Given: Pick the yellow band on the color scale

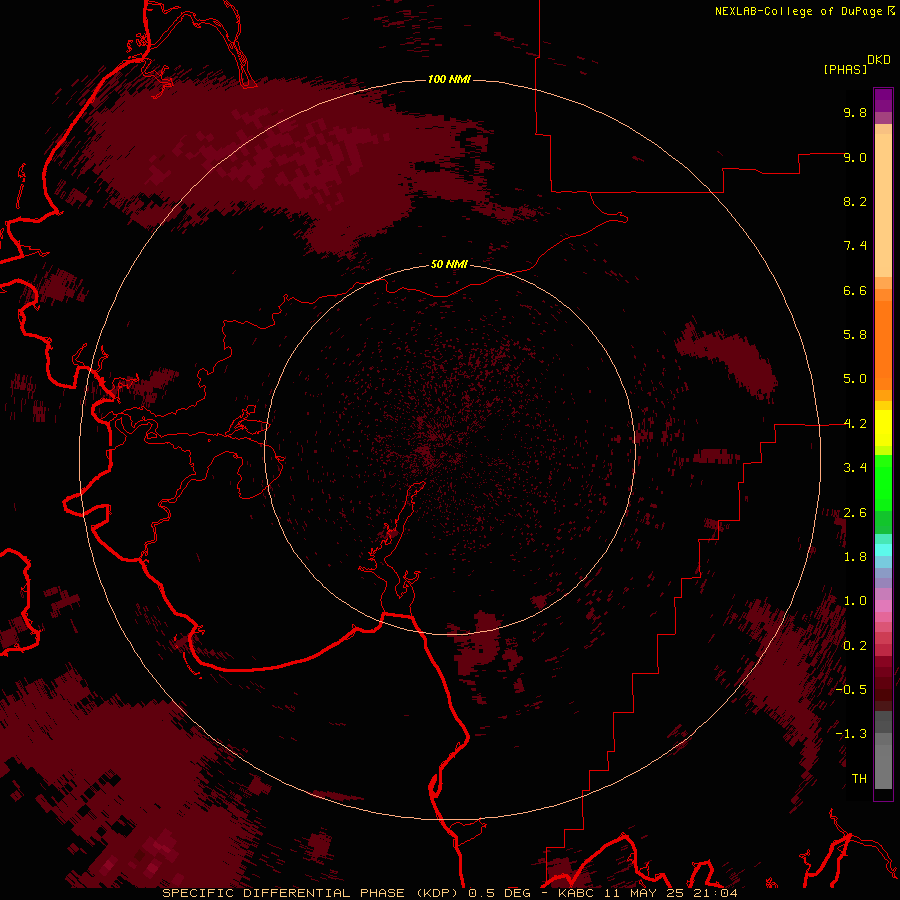Looking at the screenshot, I should click(x=883, y=428).
